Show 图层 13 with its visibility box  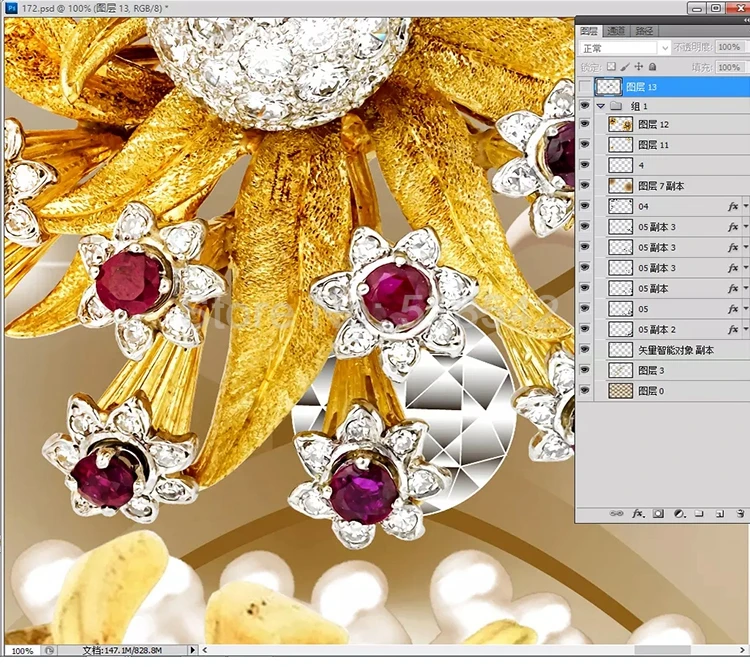pyautogui.click(x=585, y=87)
